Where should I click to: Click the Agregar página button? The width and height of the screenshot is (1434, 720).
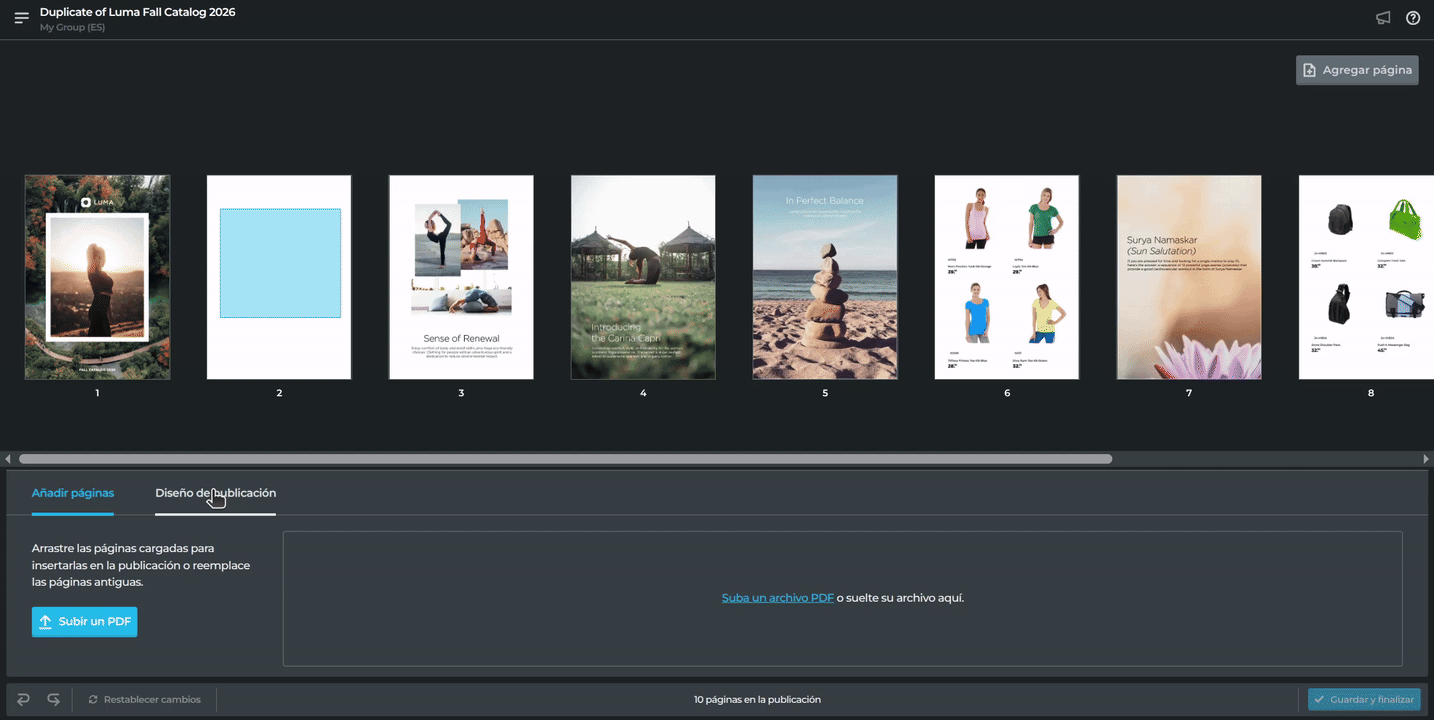1357,70
